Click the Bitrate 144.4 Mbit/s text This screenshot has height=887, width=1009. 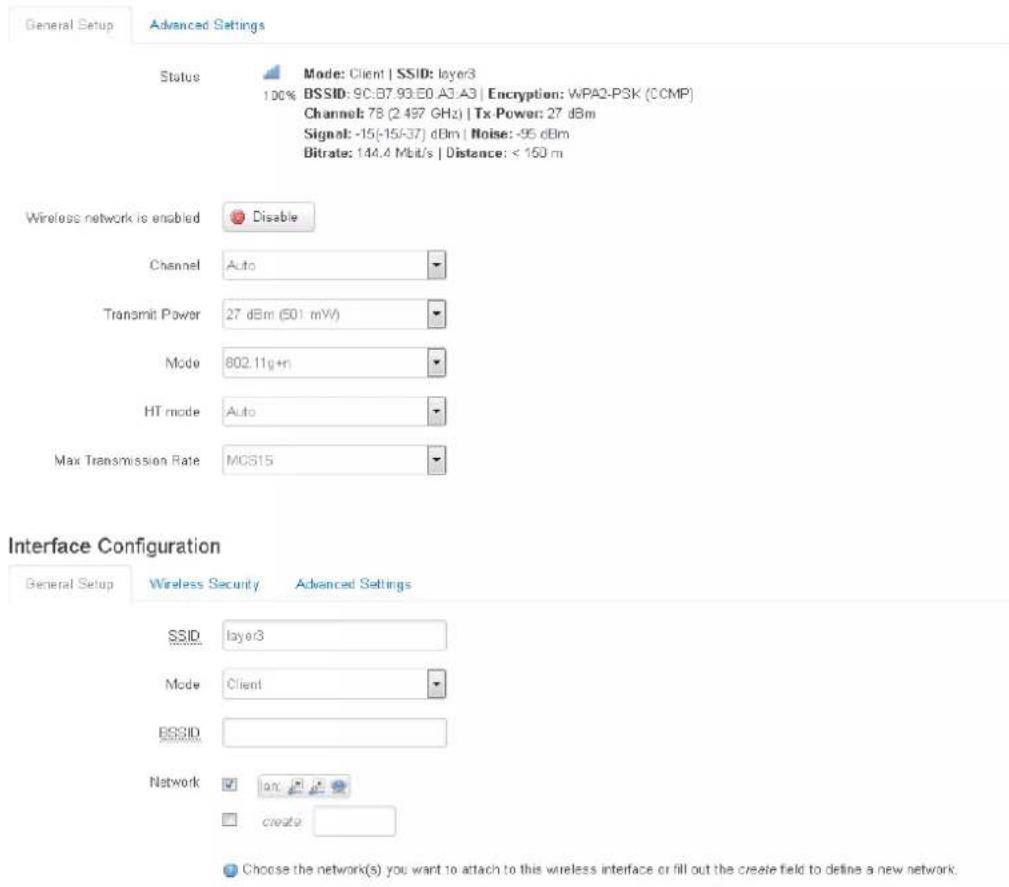click(368, 153)
